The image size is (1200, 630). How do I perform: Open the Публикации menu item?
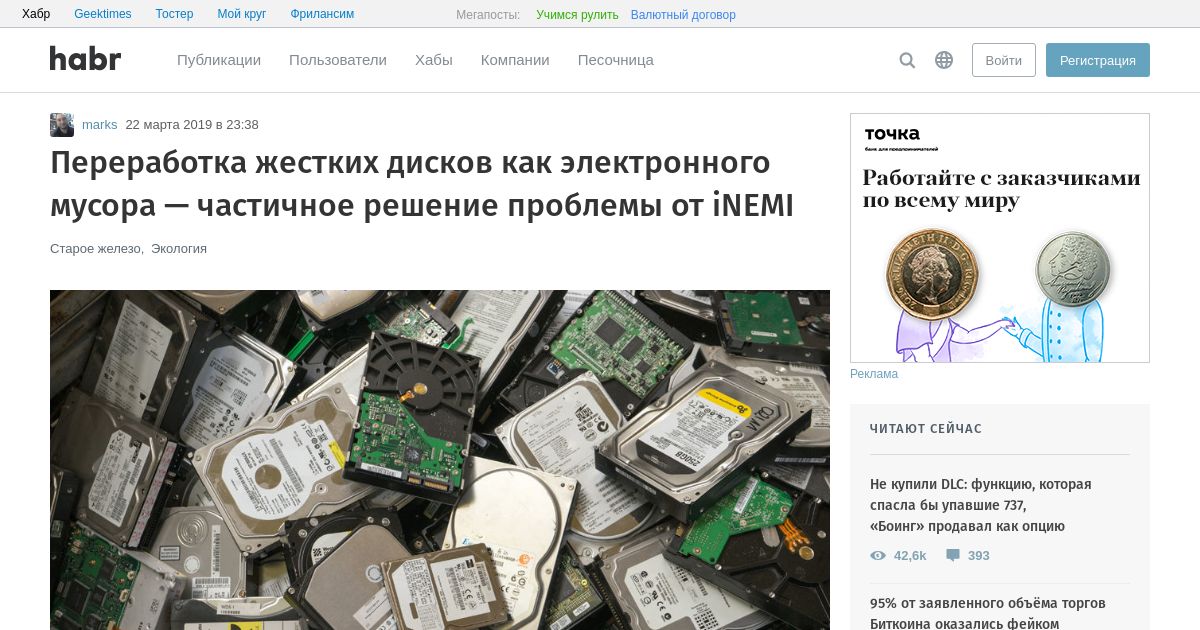click(219, 60)
